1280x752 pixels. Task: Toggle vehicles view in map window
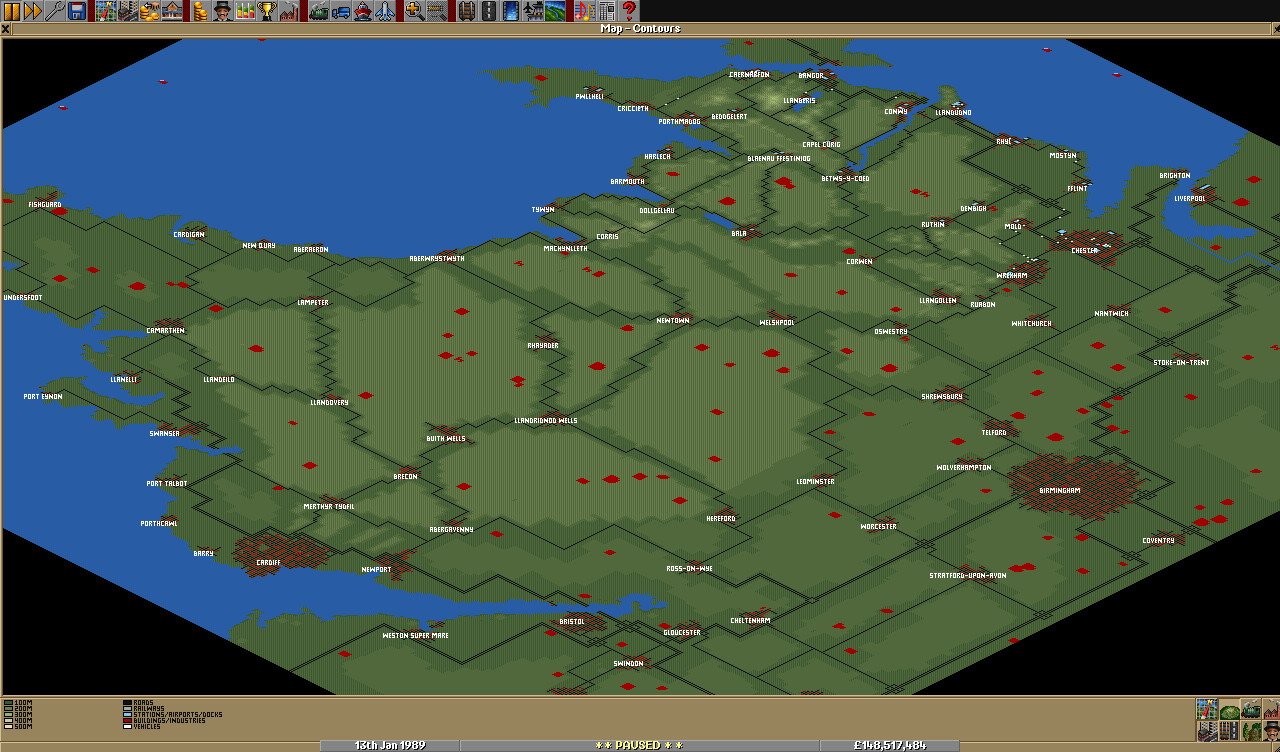click(x=1251, y=709)
